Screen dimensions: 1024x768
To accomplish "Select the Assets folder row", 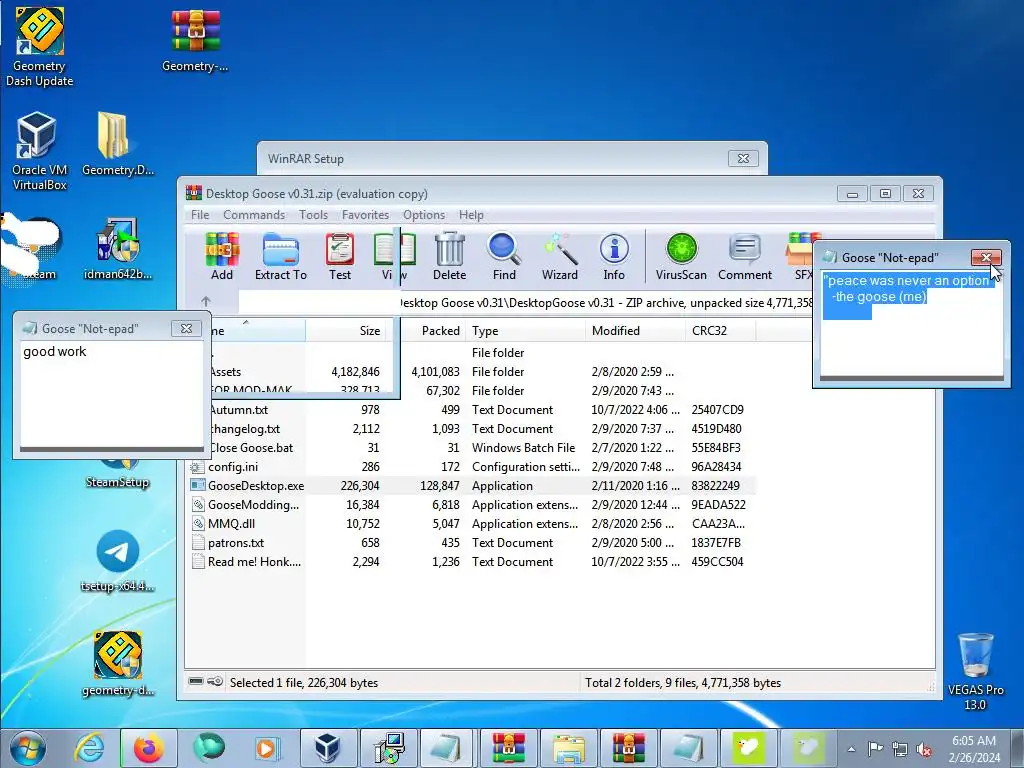I will click(x=482, y=372).
